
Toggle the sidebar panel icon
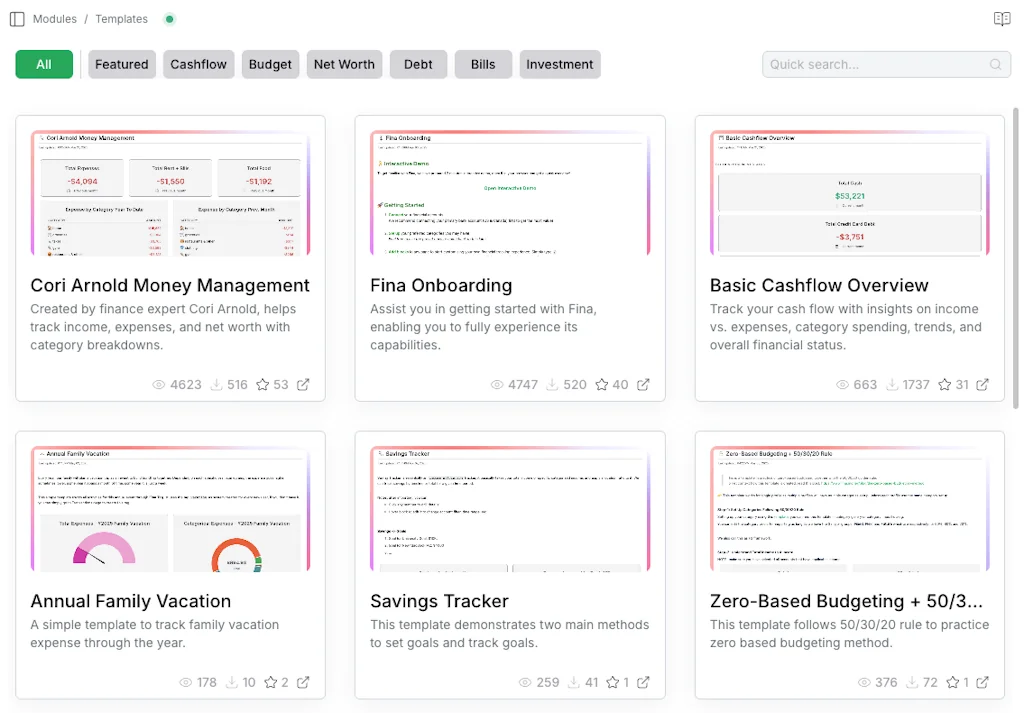(17, 19)
